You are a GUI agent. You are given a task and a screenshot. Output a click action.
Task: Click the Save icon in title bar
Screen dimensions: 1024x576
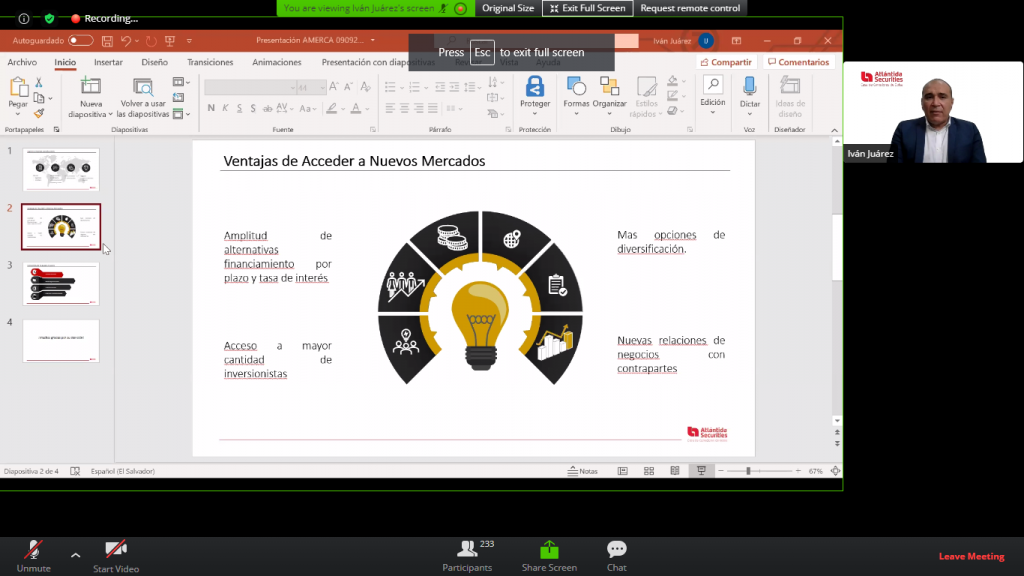[x=107, y=40]
